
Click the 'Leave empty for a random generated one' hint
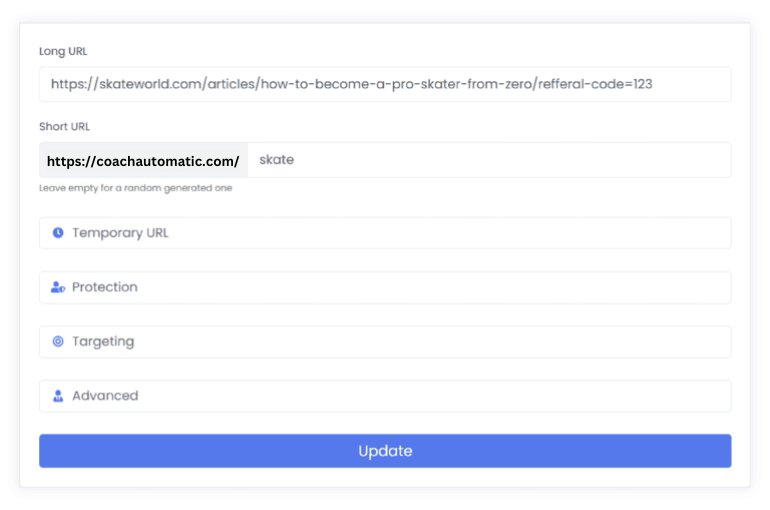coord(135,188)
